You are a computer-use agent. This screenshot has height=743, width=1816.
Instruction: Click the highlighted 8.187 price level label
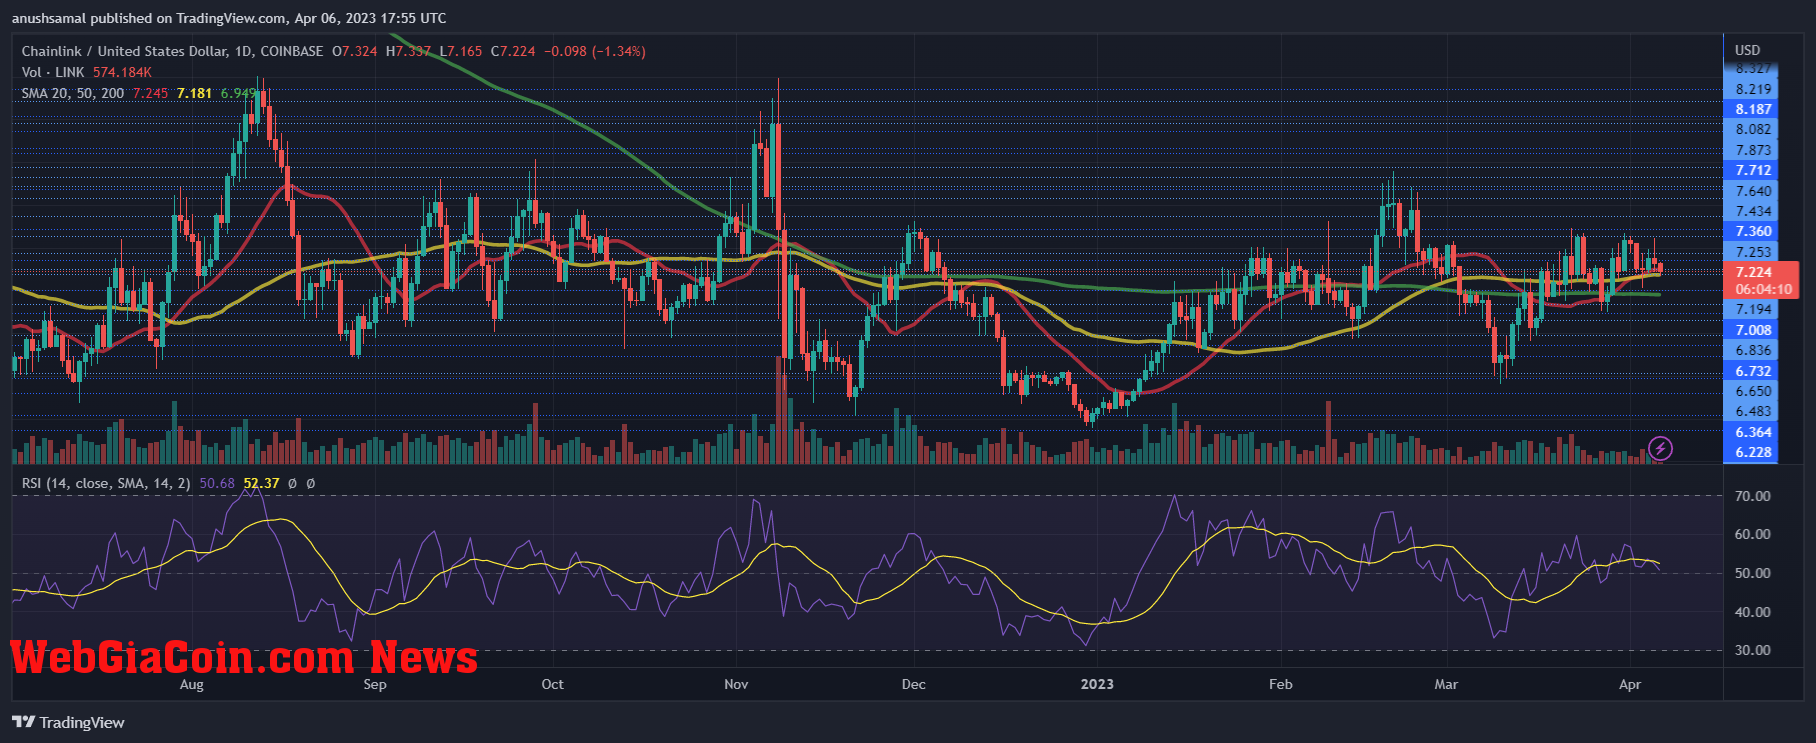pyautogui.click(x=1753, y=109)
